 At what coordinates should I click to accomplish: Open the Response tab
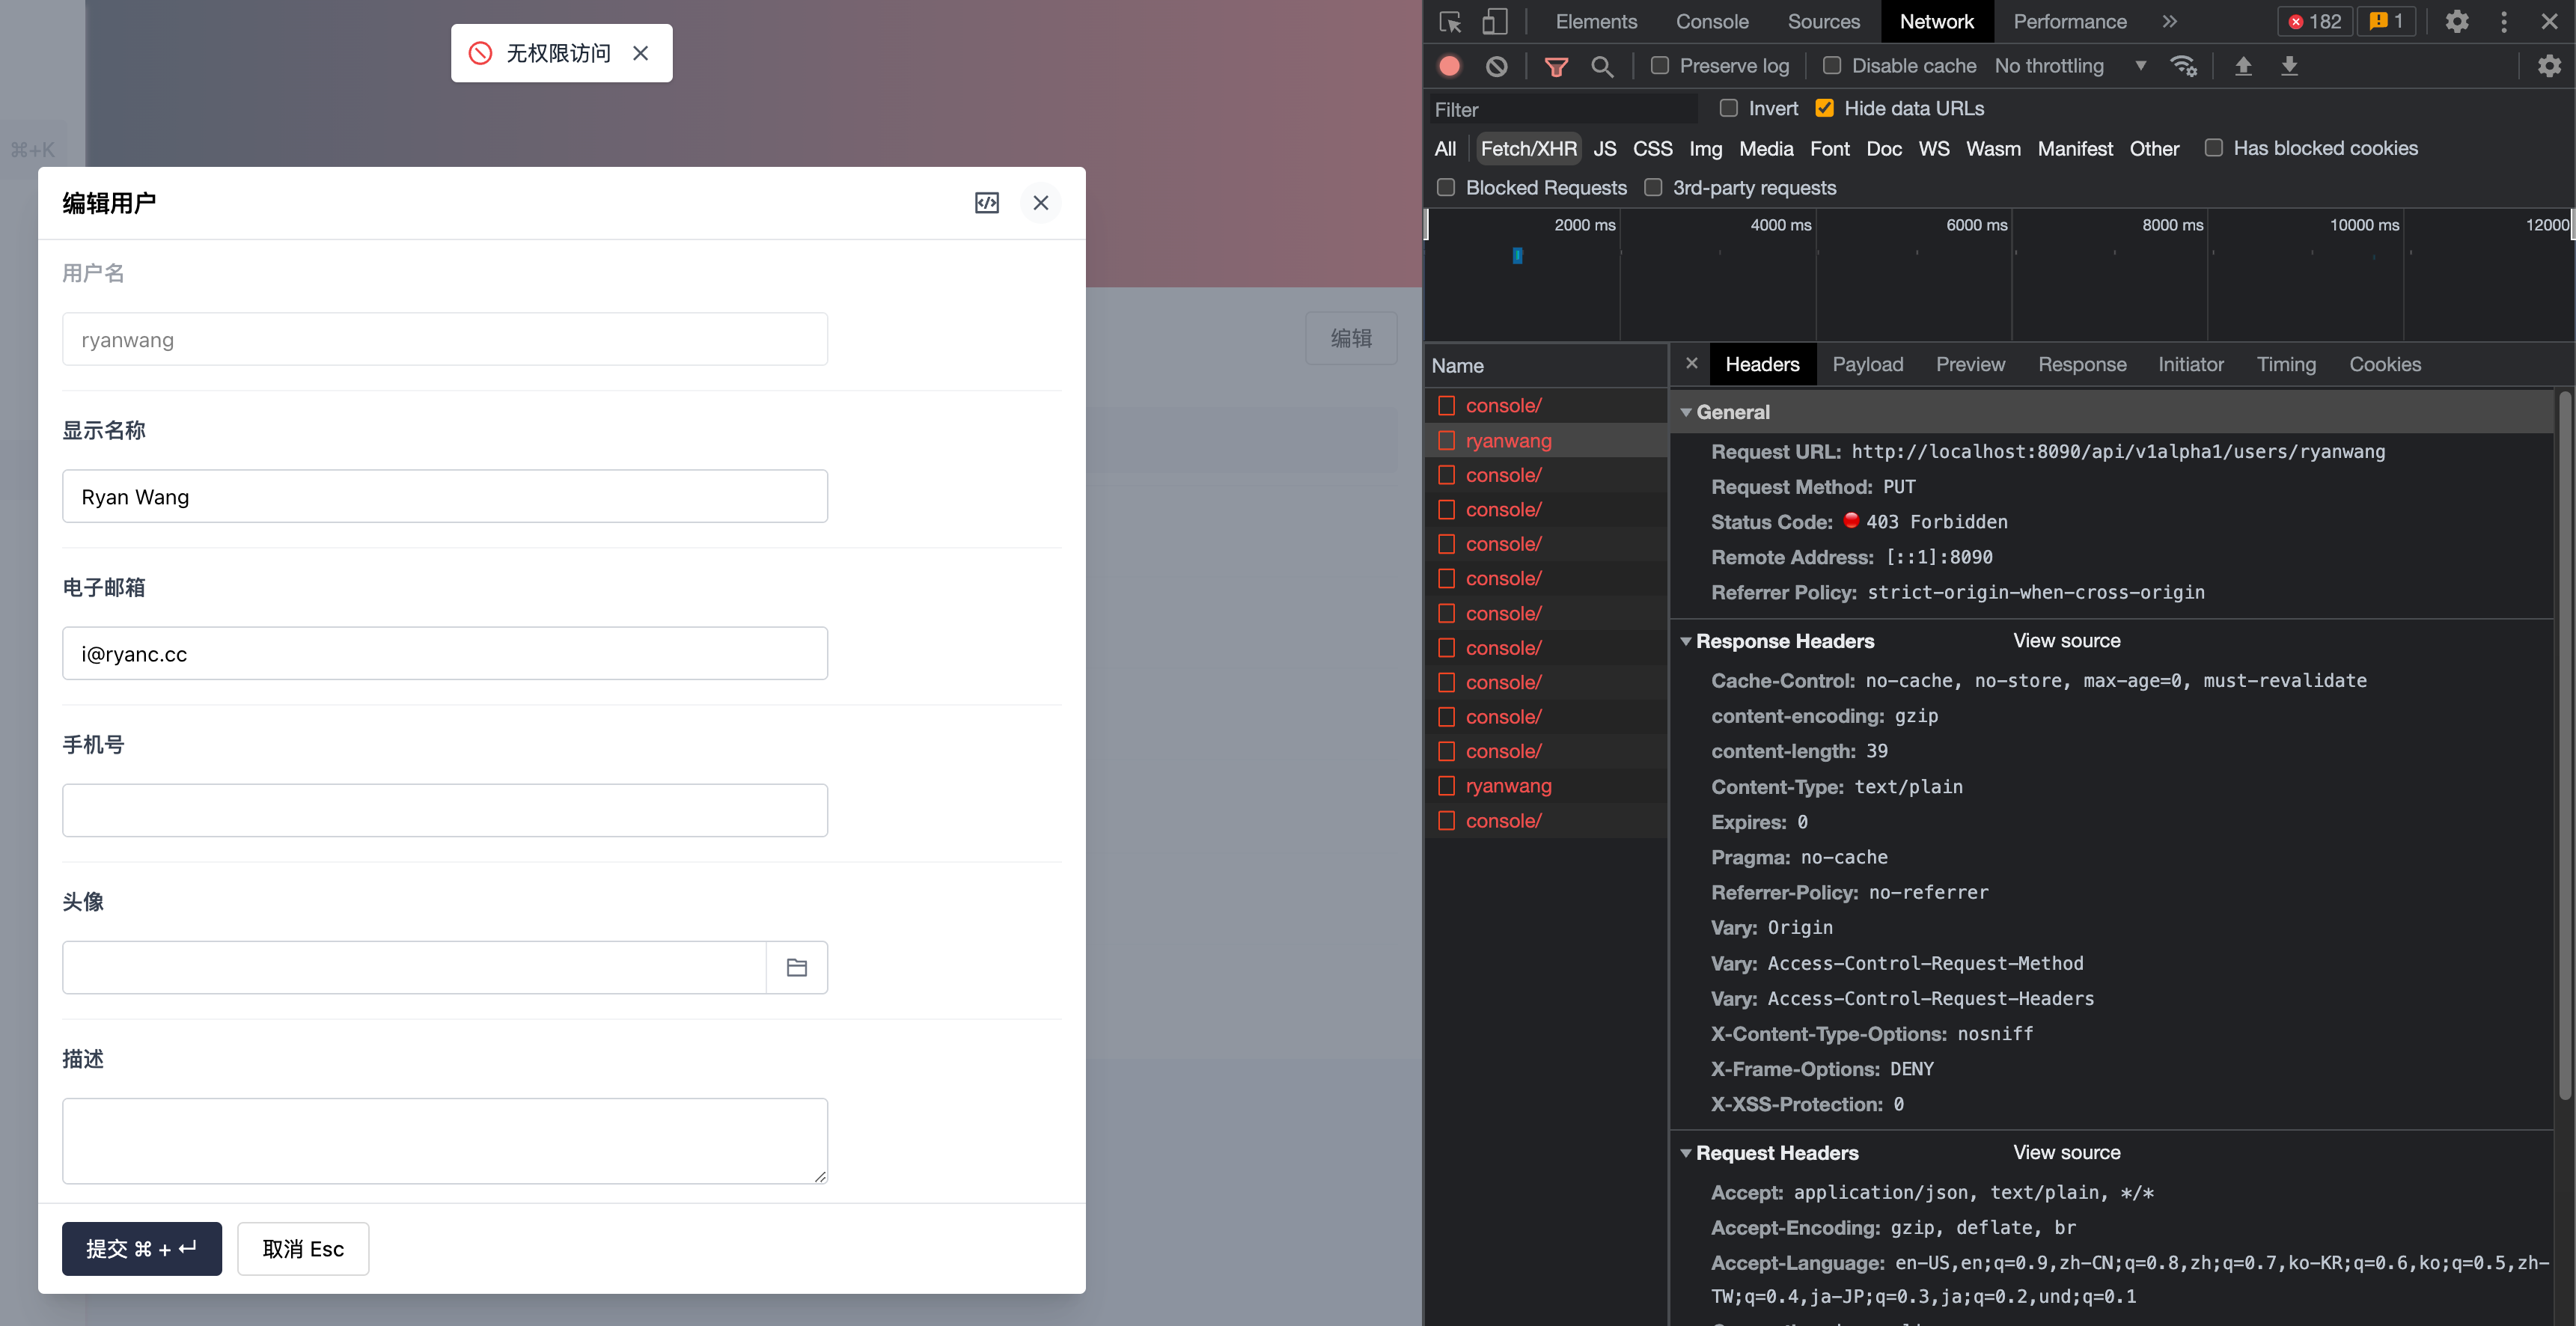point(2082,364)
